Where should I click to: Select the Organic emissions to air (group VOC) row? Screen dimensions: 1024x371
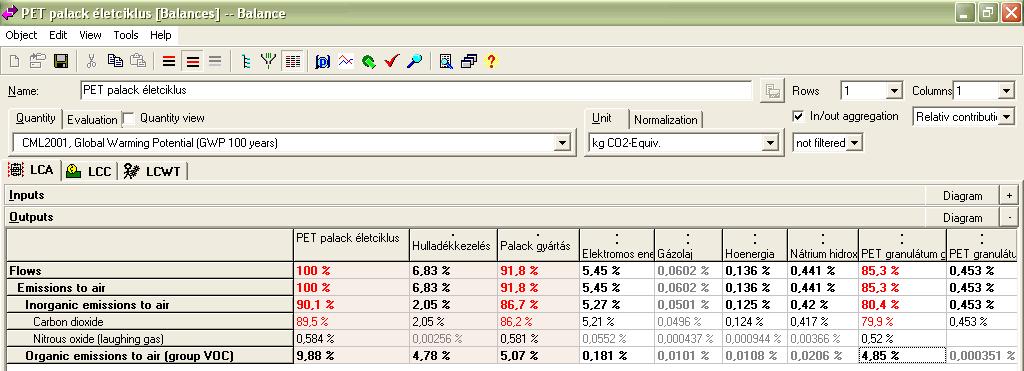tap(150, 355)
